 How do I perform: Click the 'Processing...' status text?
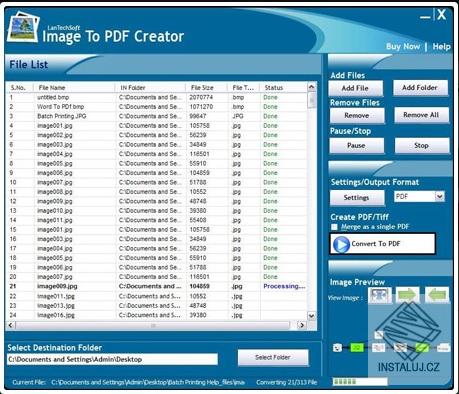pos(284,286)
